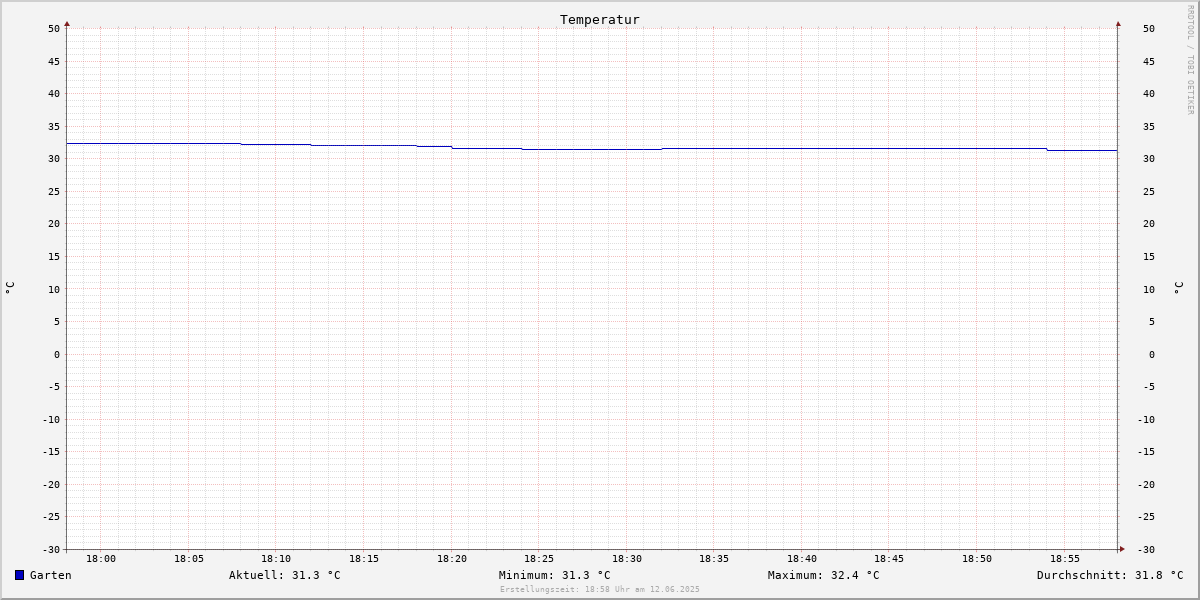Select the Durchschnitt: 31.8 °C value
The height and width of the screenshot is (600, 1200).
(x=1110, y=575)
